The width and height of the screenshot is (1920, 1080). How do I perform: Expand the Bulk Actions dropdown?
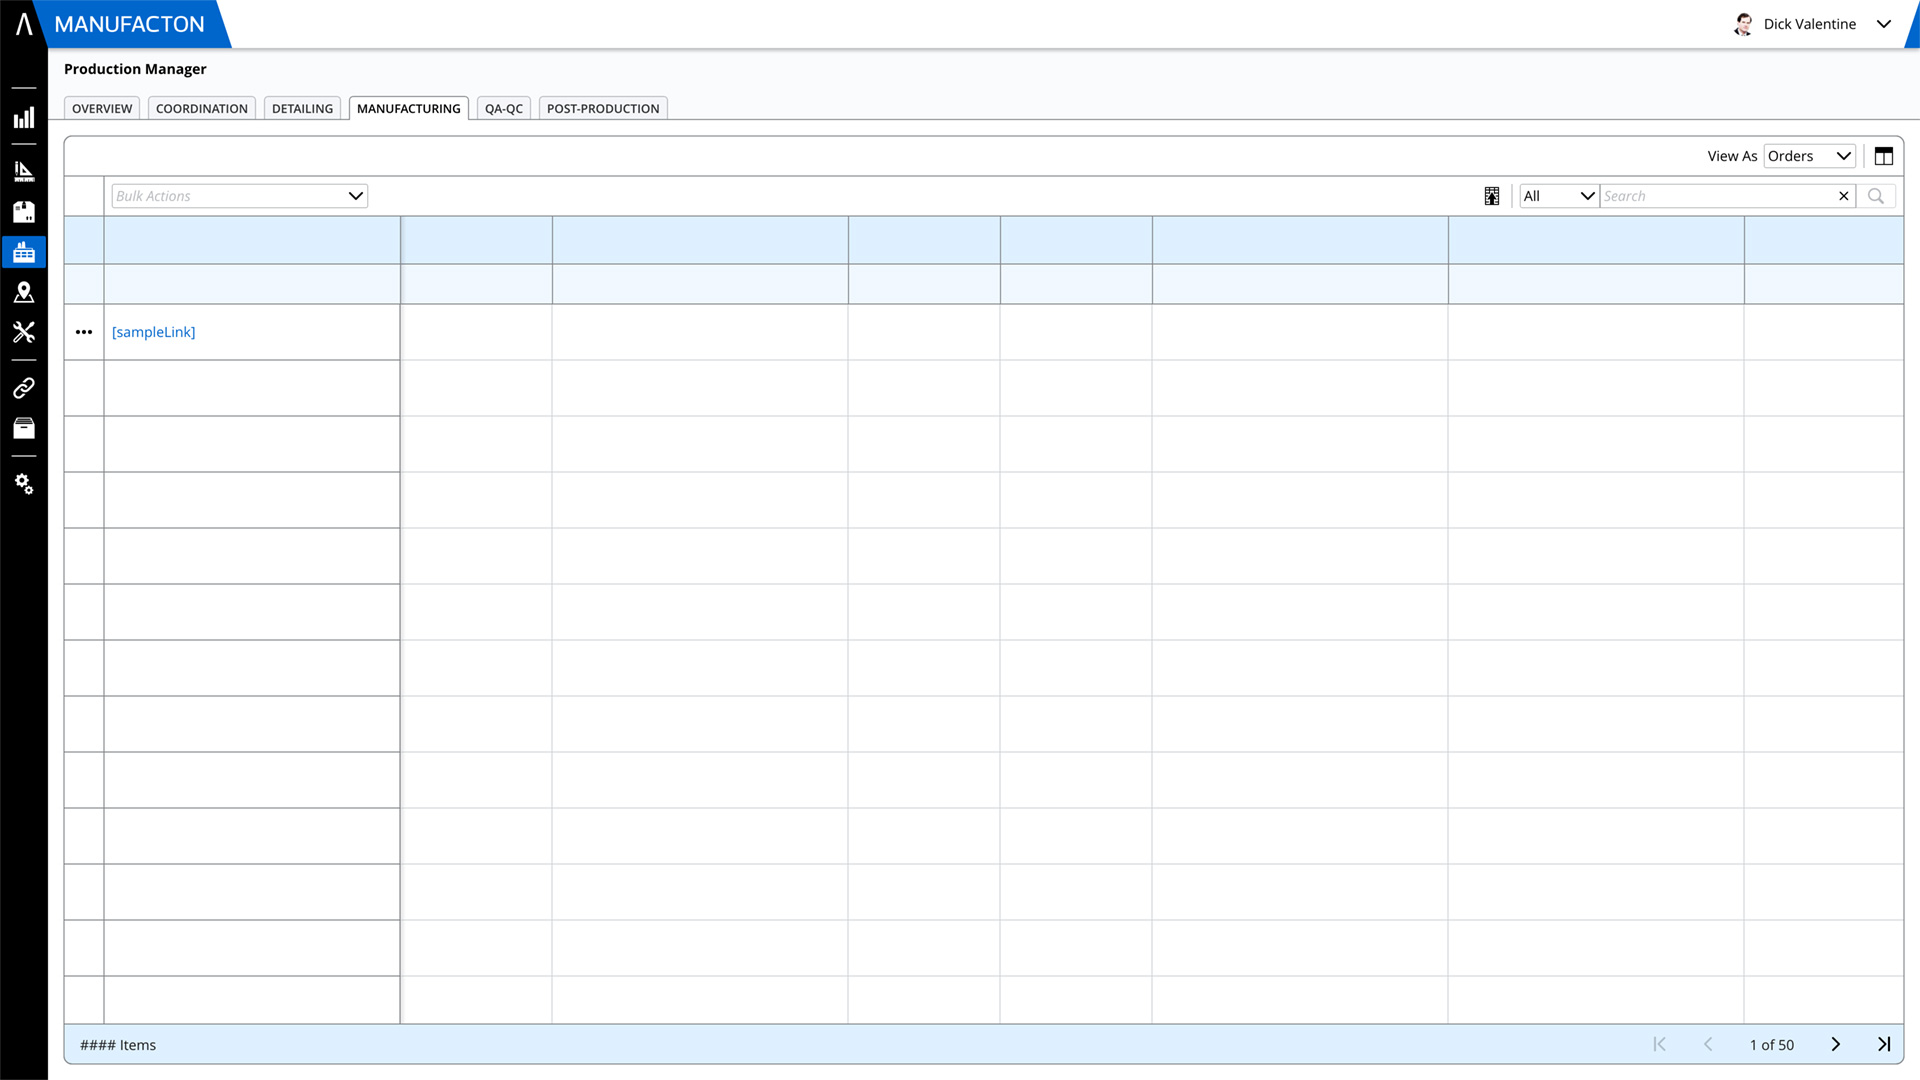pyautogui.click(x=240, y=196)
